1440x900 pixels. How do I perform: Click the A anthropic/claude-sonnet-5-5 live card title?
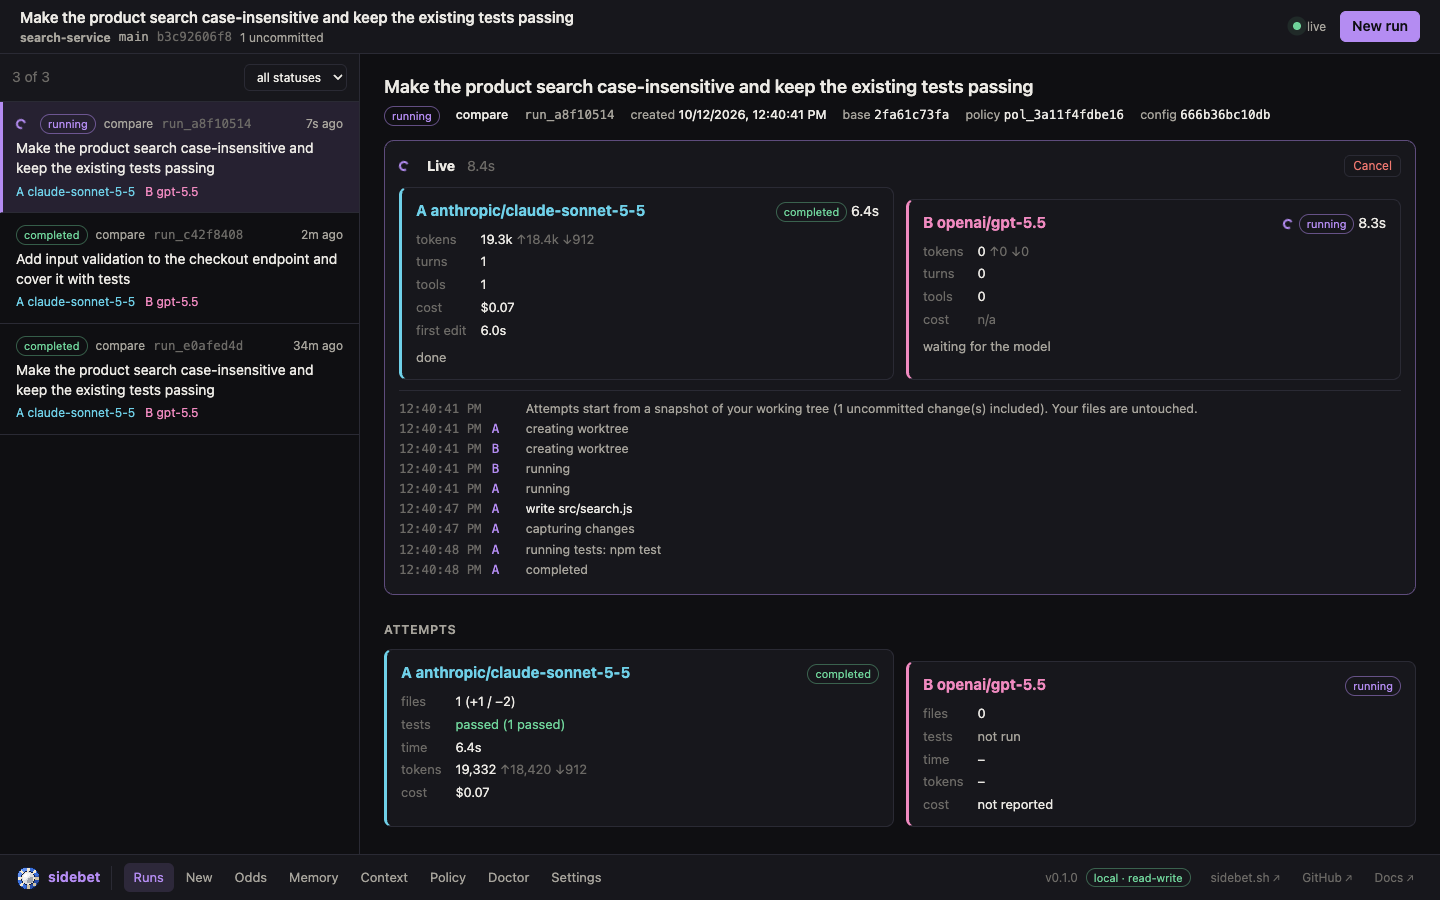tap(531, 211)
